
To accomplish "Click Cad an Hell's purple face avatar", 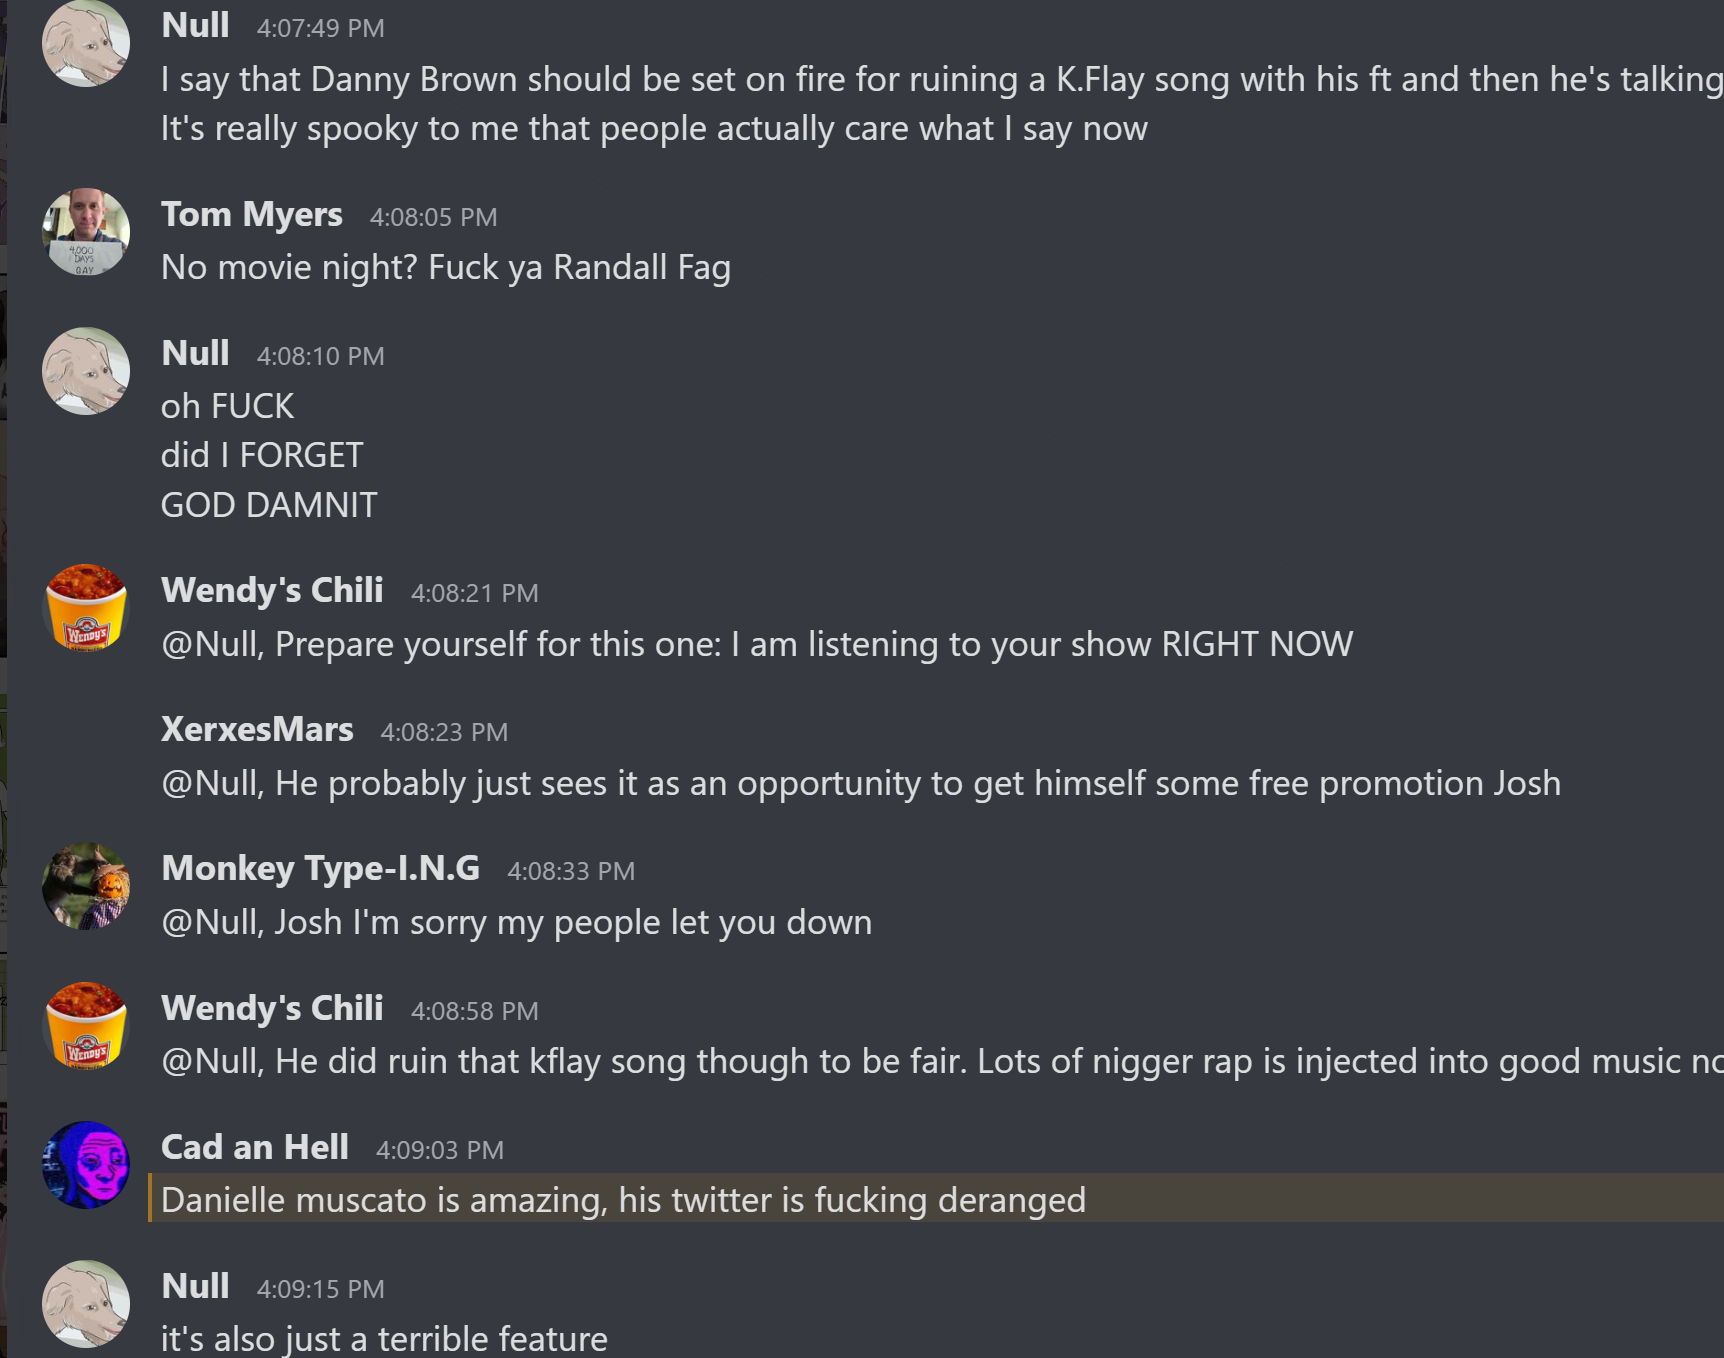I will [86, 1165].
